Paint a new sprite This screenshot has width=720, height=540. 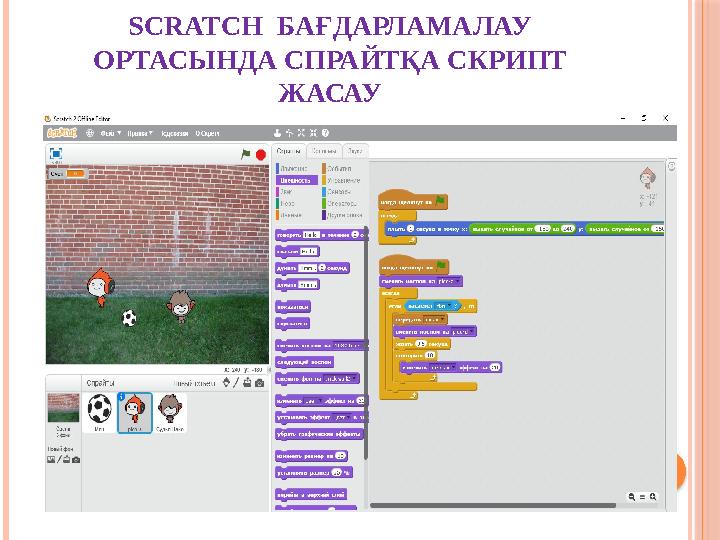pos(236,382)
